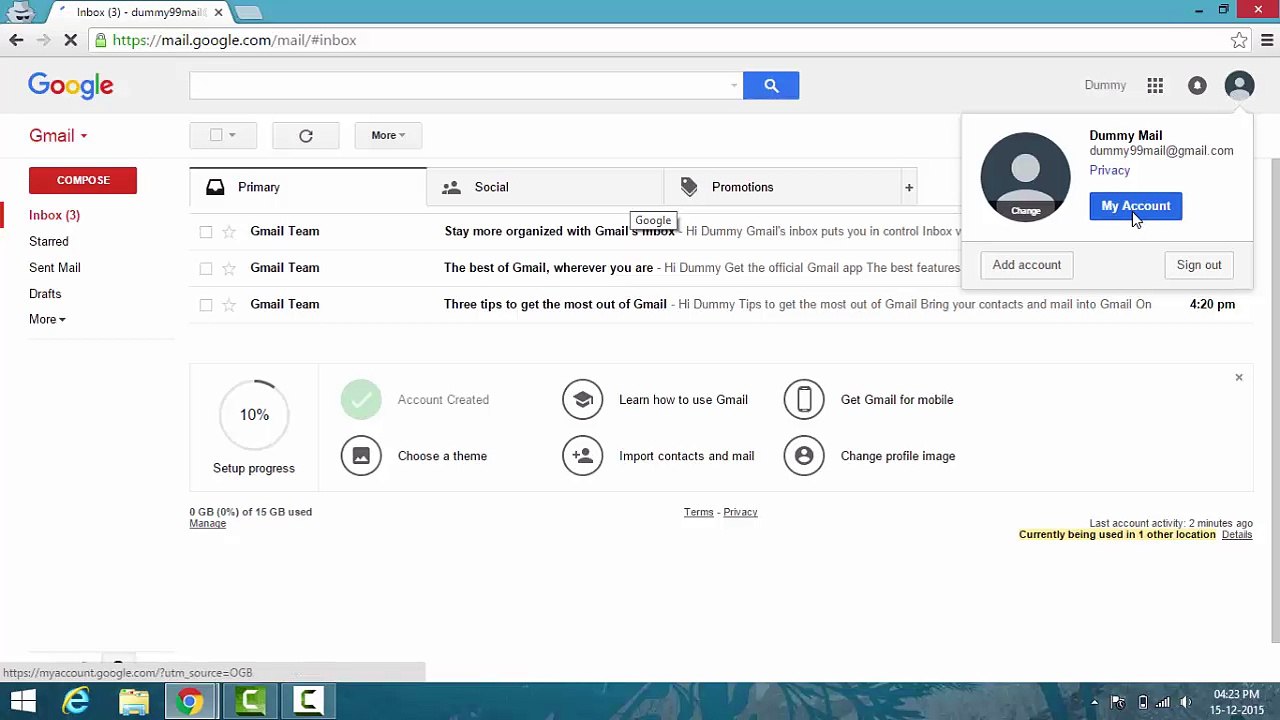
Task: Tick checkbox for 'Stay more organized' email
Action: [206, 232]
